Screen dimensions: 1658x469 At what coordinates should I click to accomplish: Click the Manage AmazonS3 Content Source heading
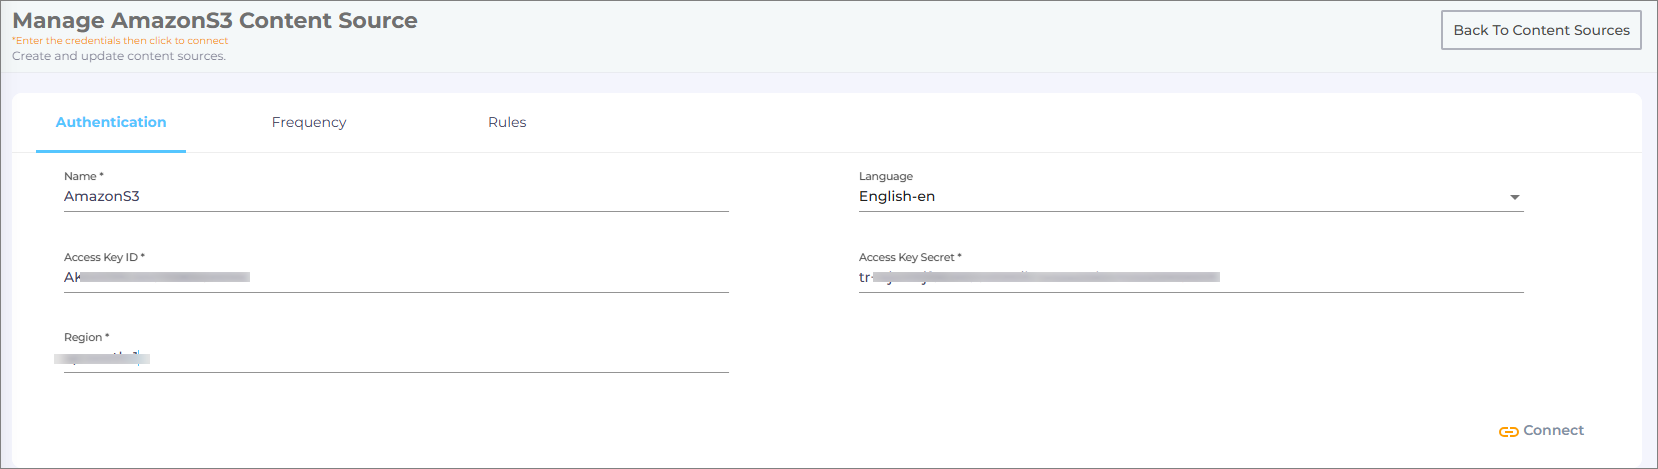click(x=215, y=20)
